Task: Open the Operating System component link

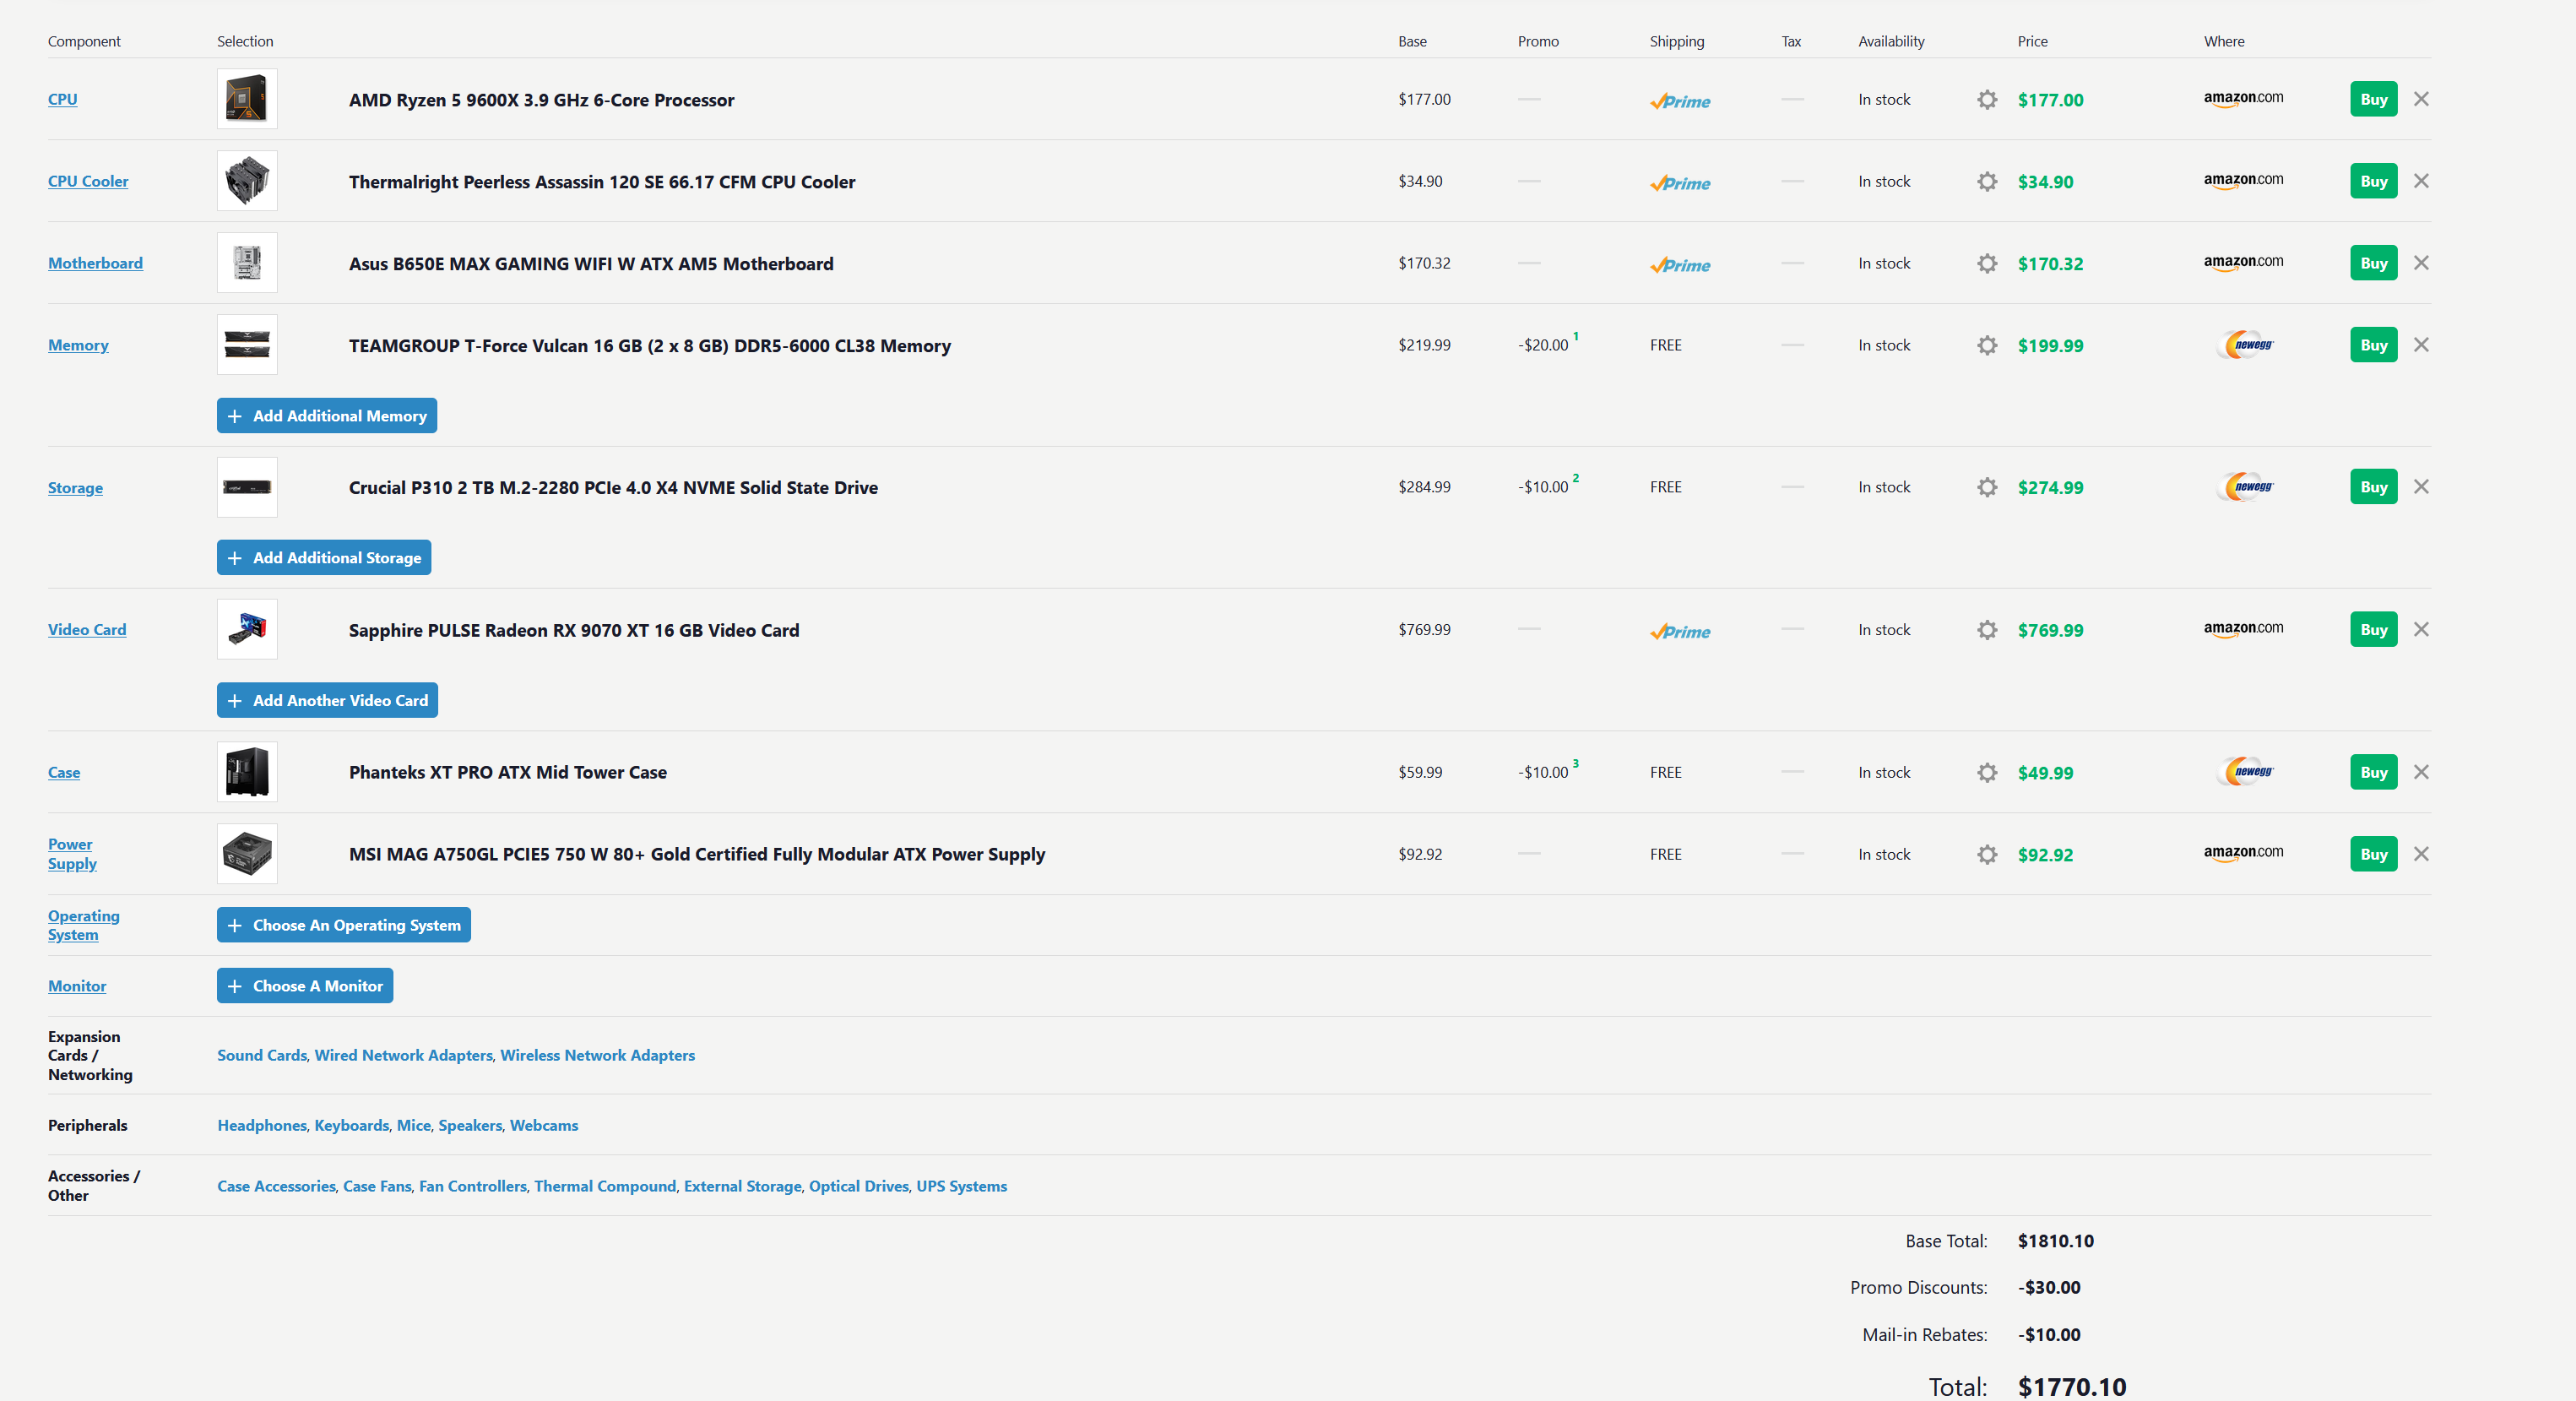Action: [83, 925]
